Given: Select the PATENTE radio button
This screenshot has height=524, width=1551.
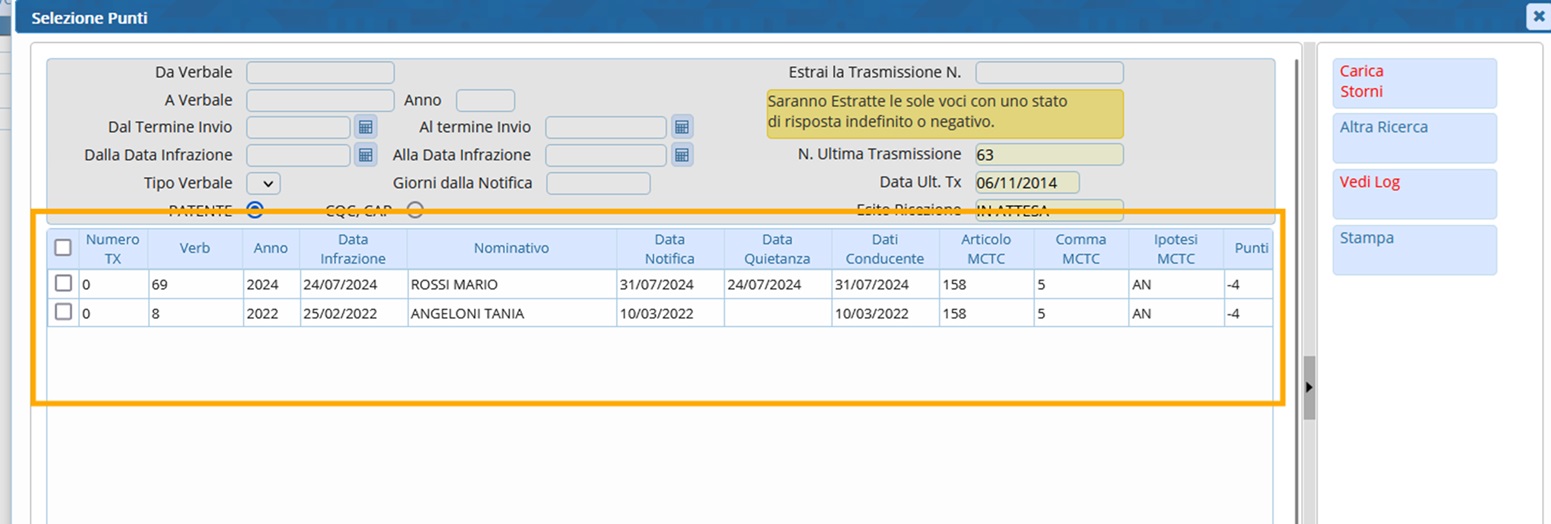Looking at the screenshot, I should tap(254, 209).
